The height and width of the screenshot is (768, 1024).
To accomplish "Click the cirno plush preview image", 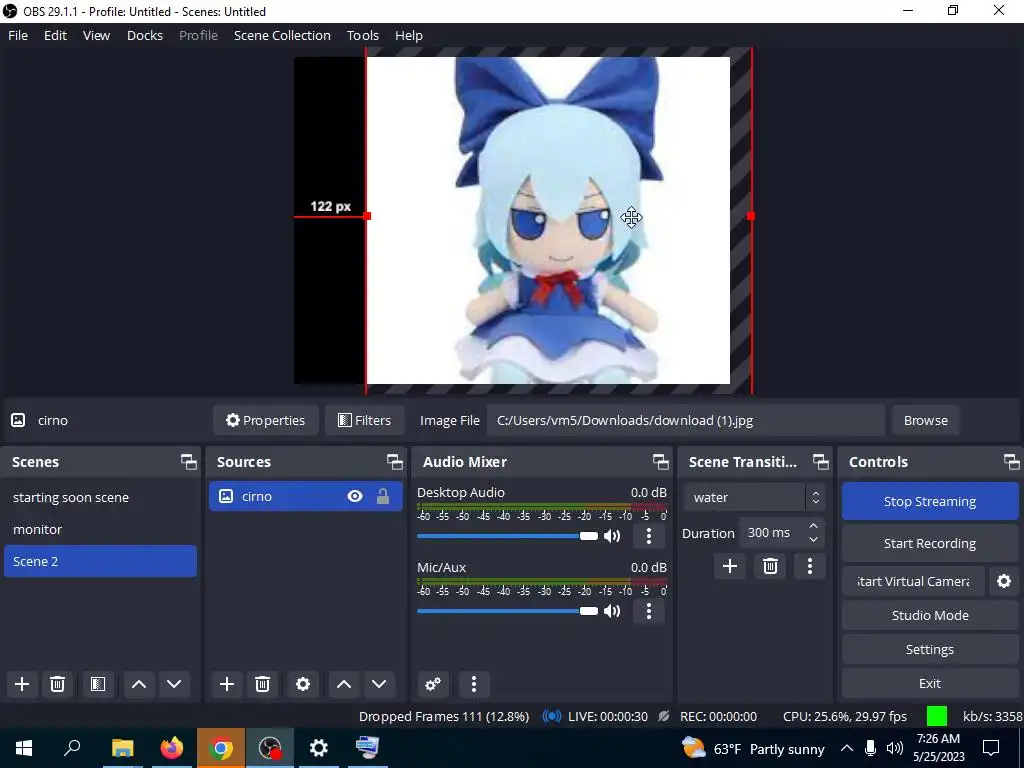I will (547, 220).
